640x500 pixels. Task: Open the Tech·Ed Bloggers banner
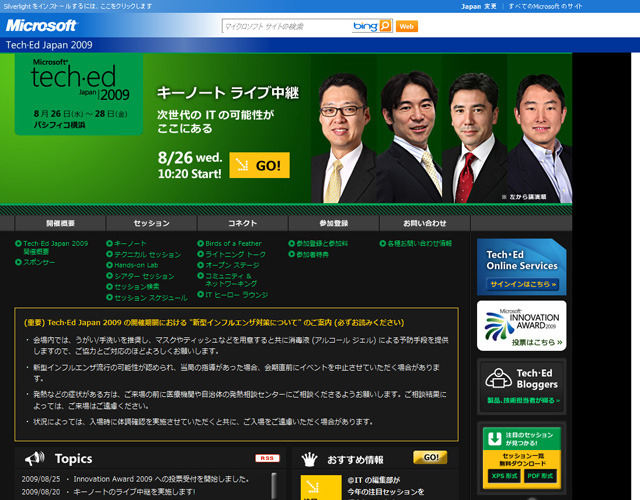coord(522,387)
